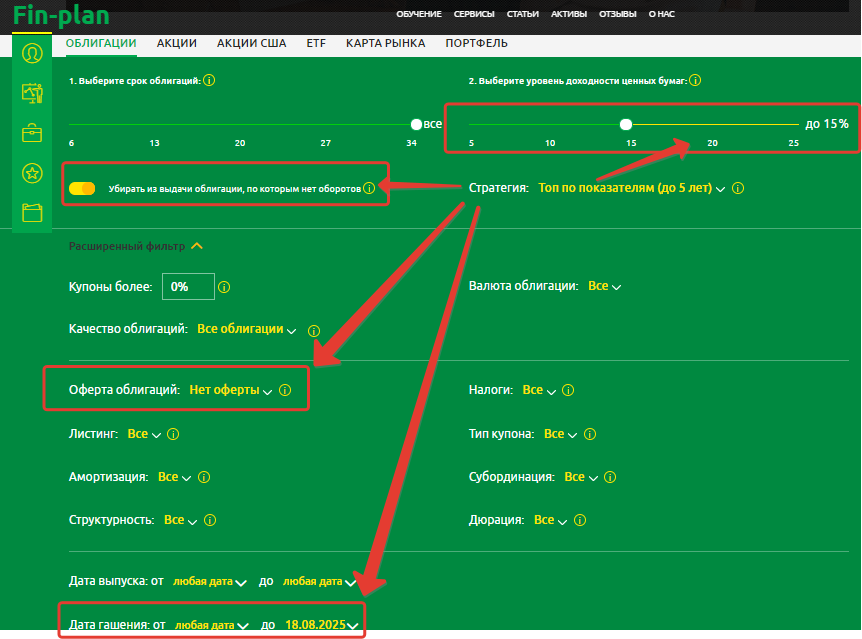This screenshot has height=639, width=862.
Task: Switch to the АКЦИИ США tab
Action: (251, 43)
